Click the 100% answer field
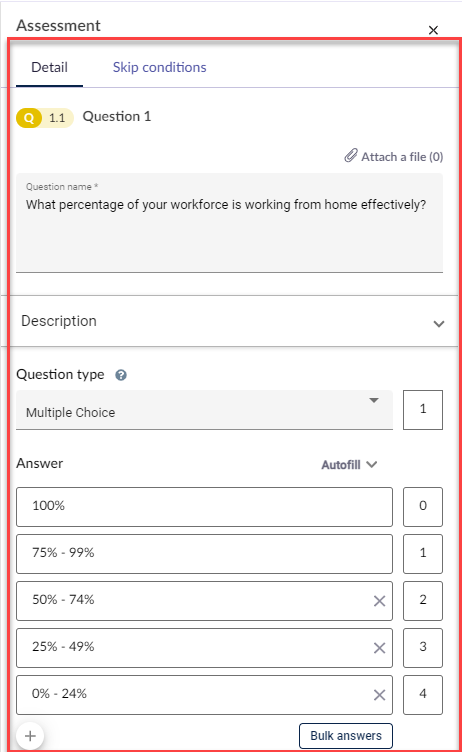This screenshot has height=752, width=462. [204, 507]
